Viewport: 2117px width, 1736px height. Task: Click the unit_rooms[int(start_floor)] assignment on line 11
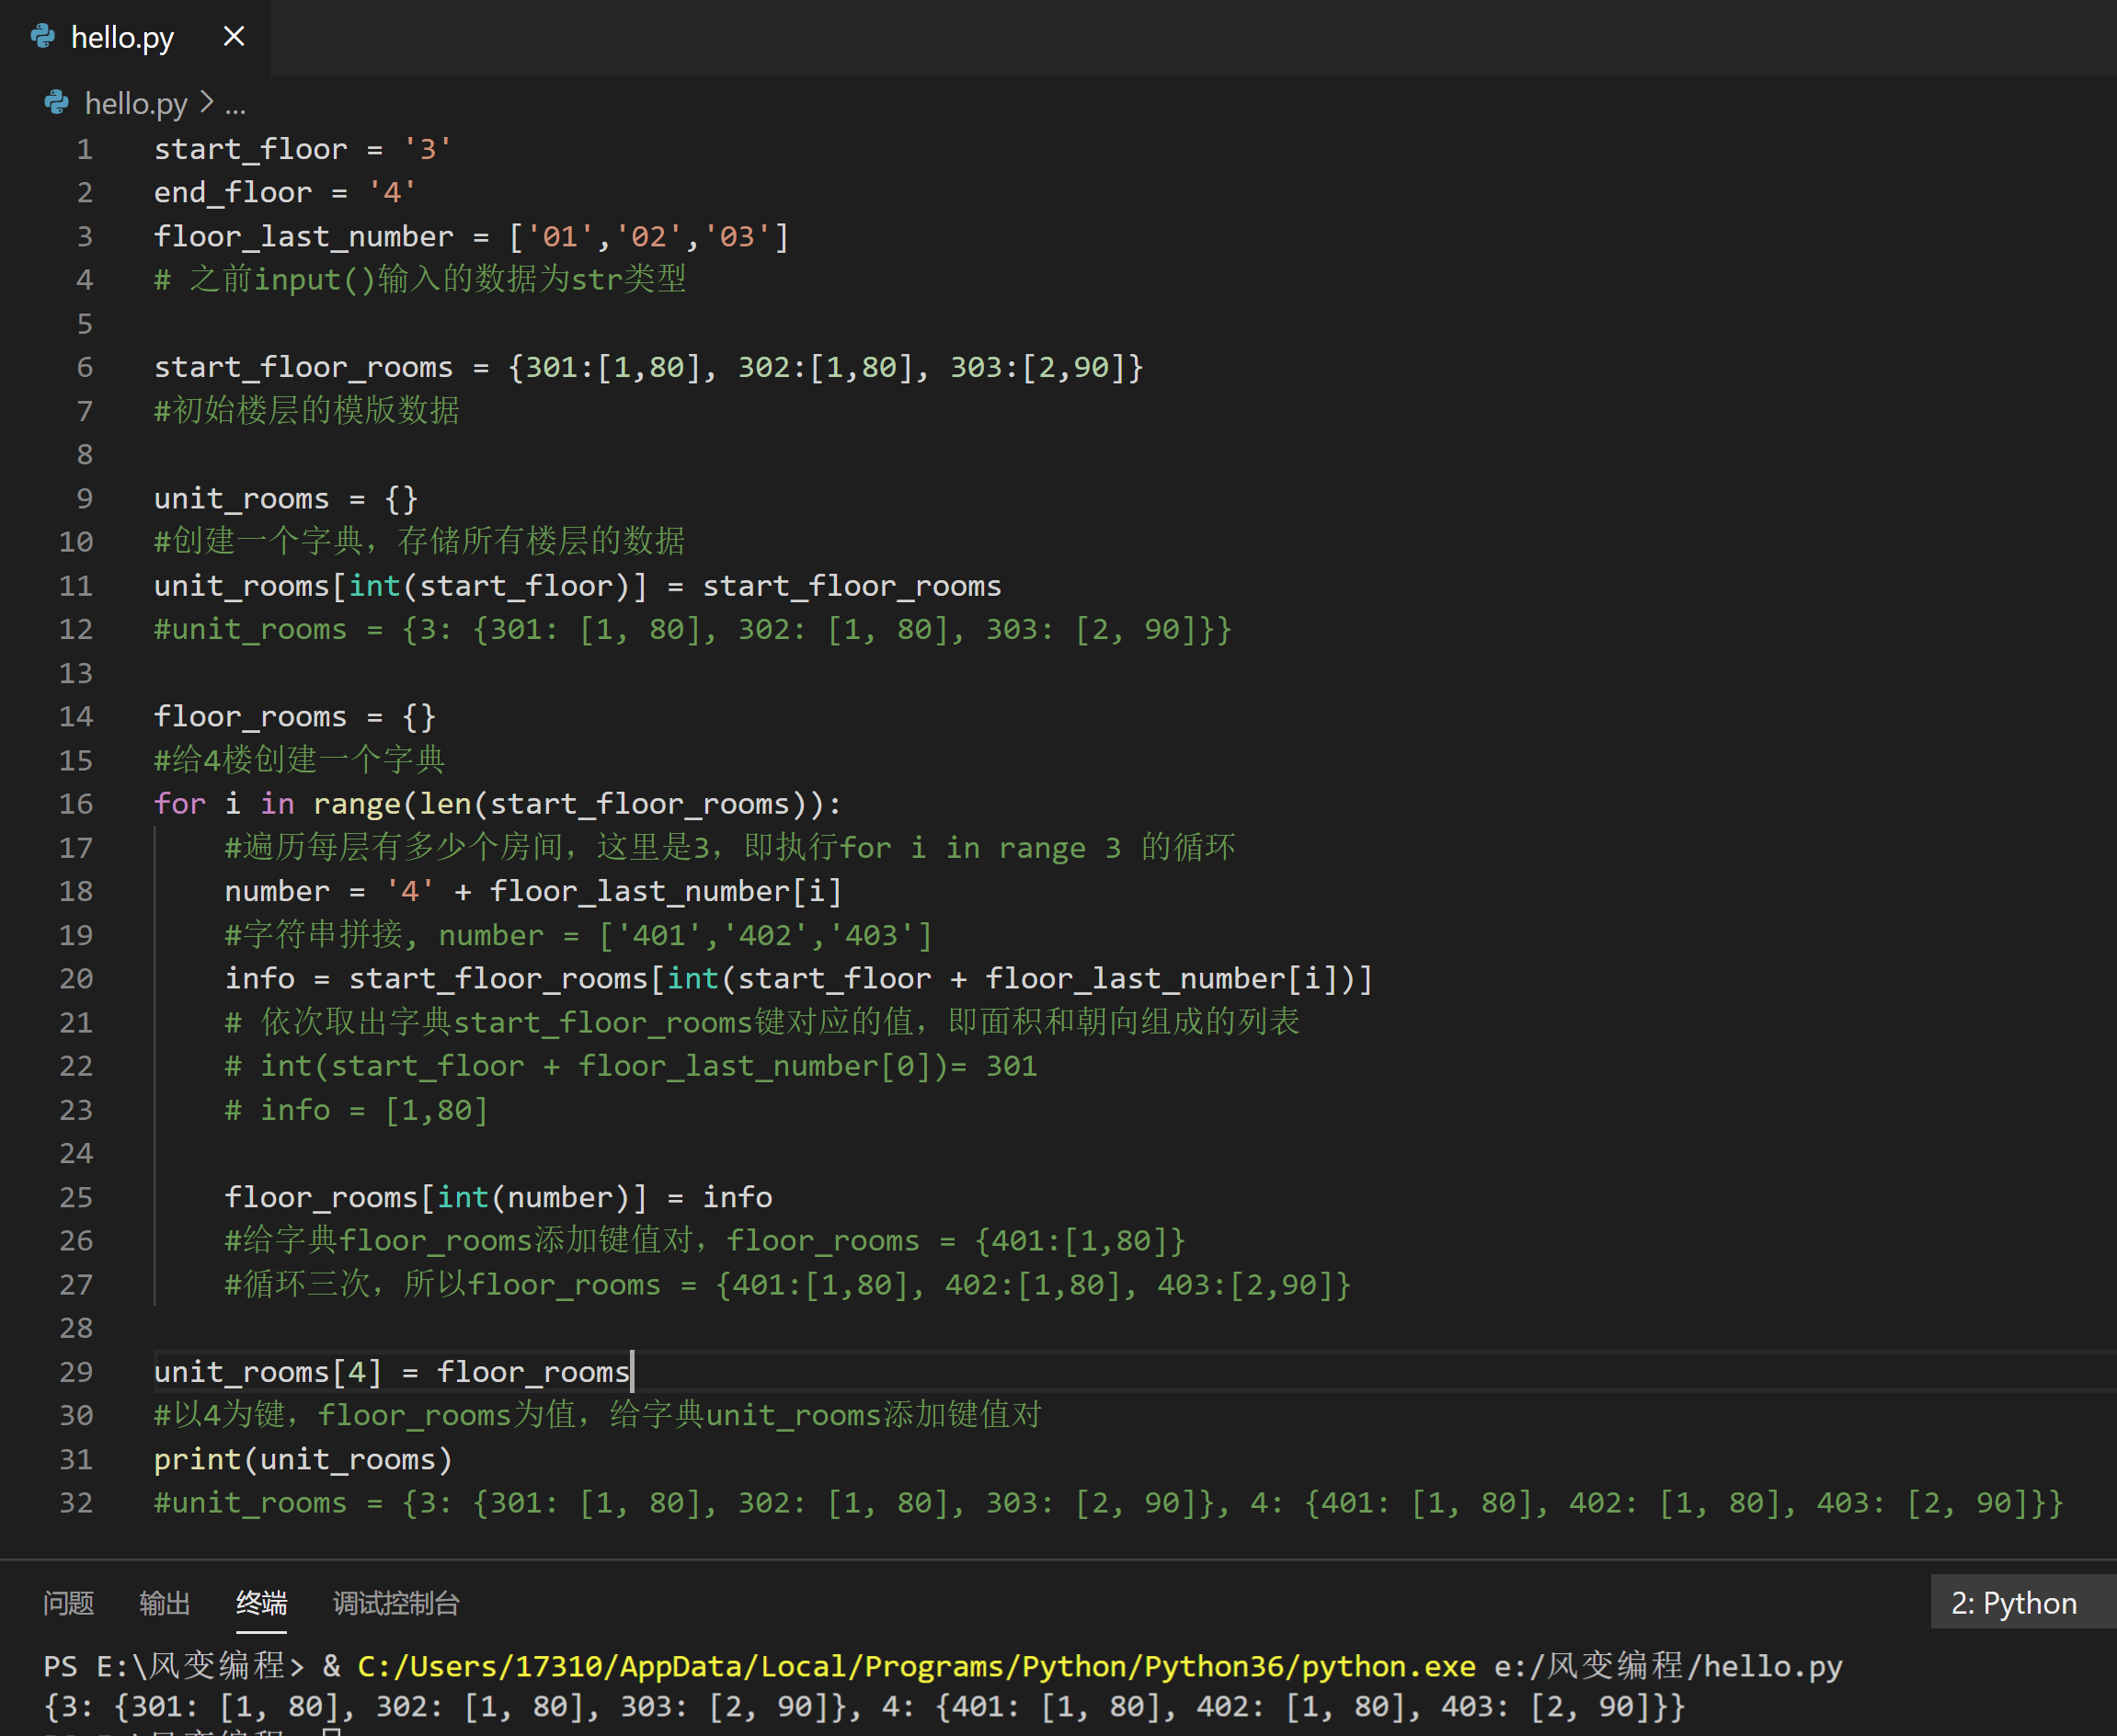(x=577, y=585)
